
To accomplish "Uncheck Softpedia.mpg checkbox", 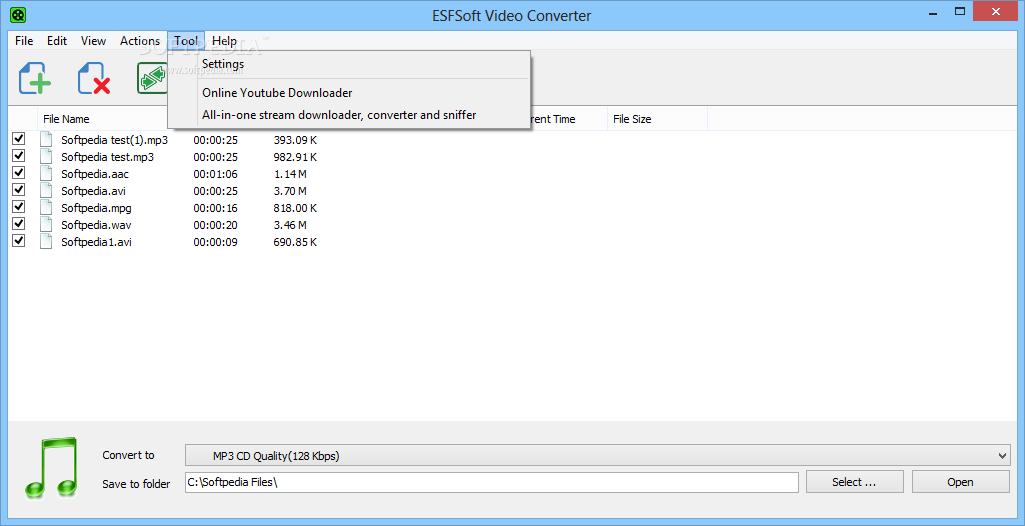I will 19,206.
